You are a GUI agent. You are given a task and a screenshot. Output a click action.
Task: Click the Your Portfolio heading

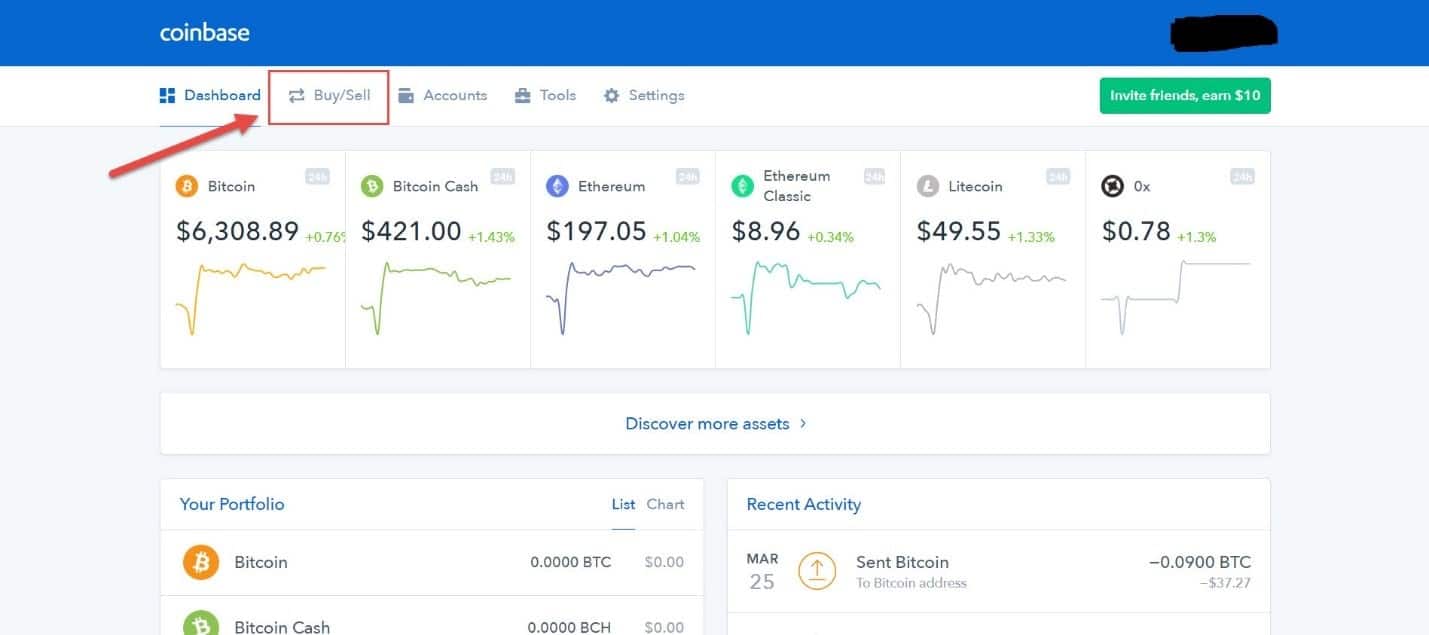pos(232,504)
